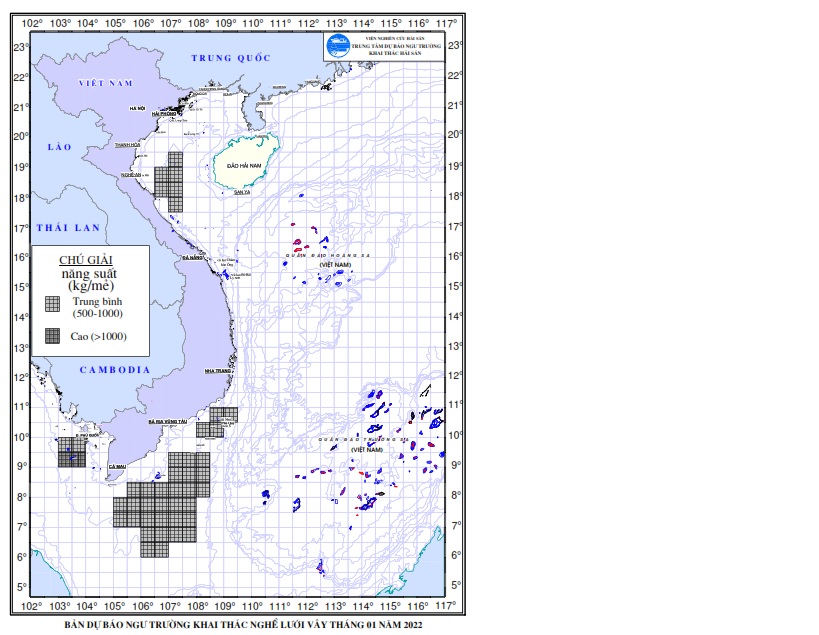Image resolution: width=819 pixels, height=635 pixels.
Task: Click the ĐẢO HẢI NAM island label
Action: (244, 166)
